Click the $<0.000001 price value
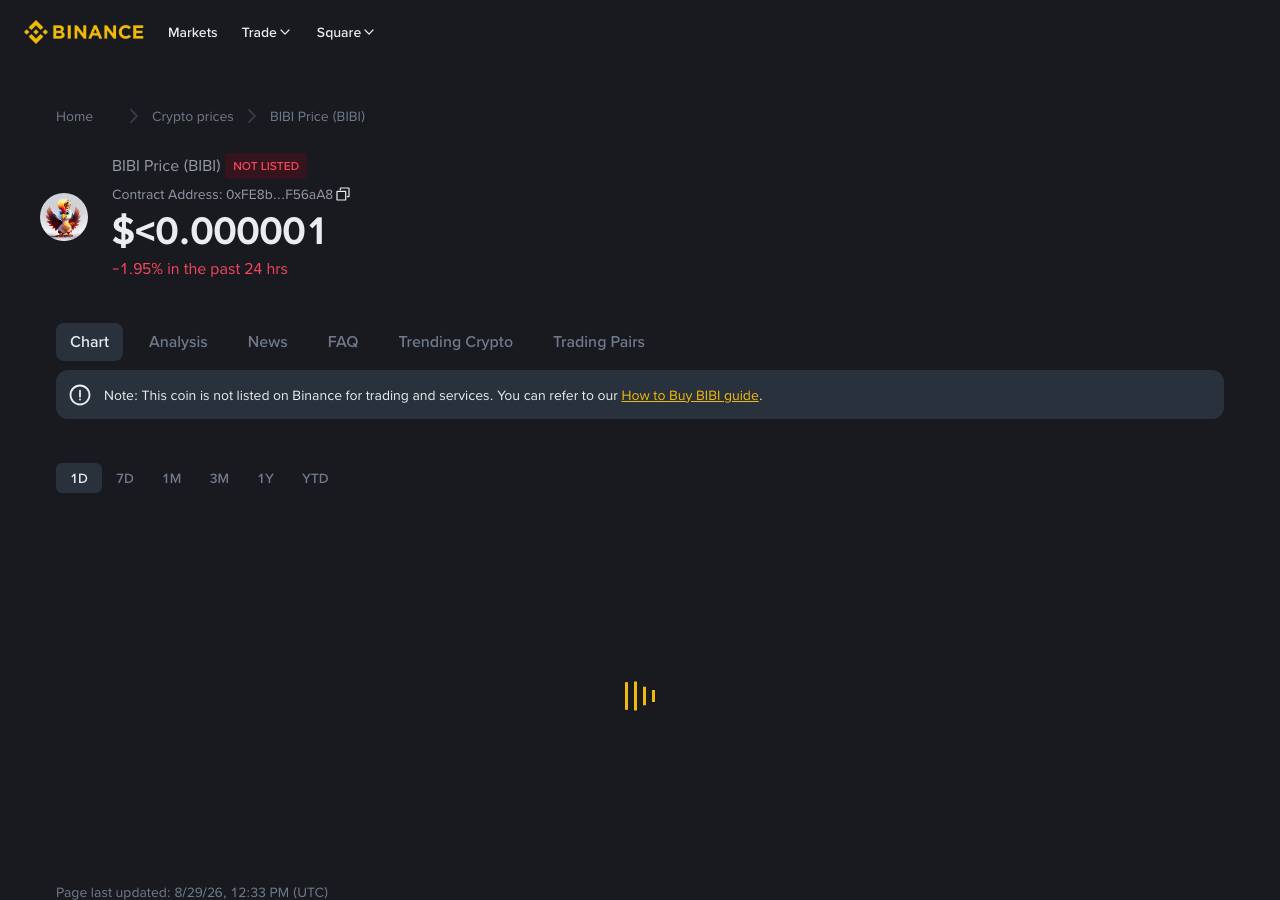Image resolution: width=1280 pixels, height=900 pixels. [219, 231]
